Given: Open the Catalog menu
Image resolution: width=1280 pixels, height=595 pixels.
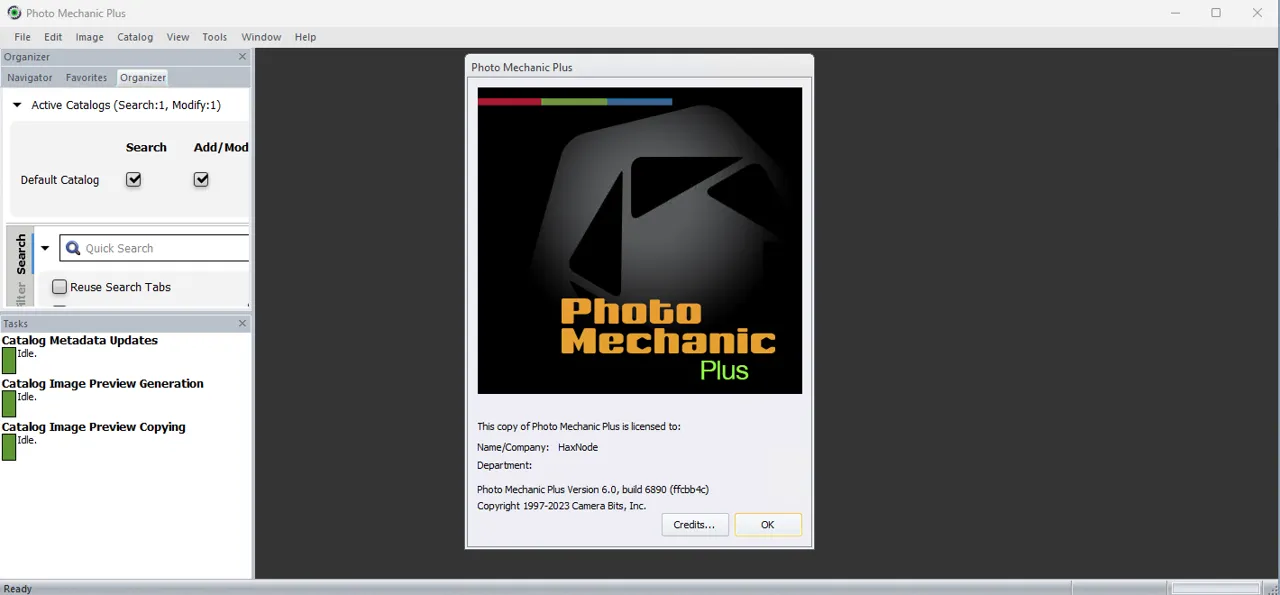Looking at the screenshot, I should pos(135,37).
